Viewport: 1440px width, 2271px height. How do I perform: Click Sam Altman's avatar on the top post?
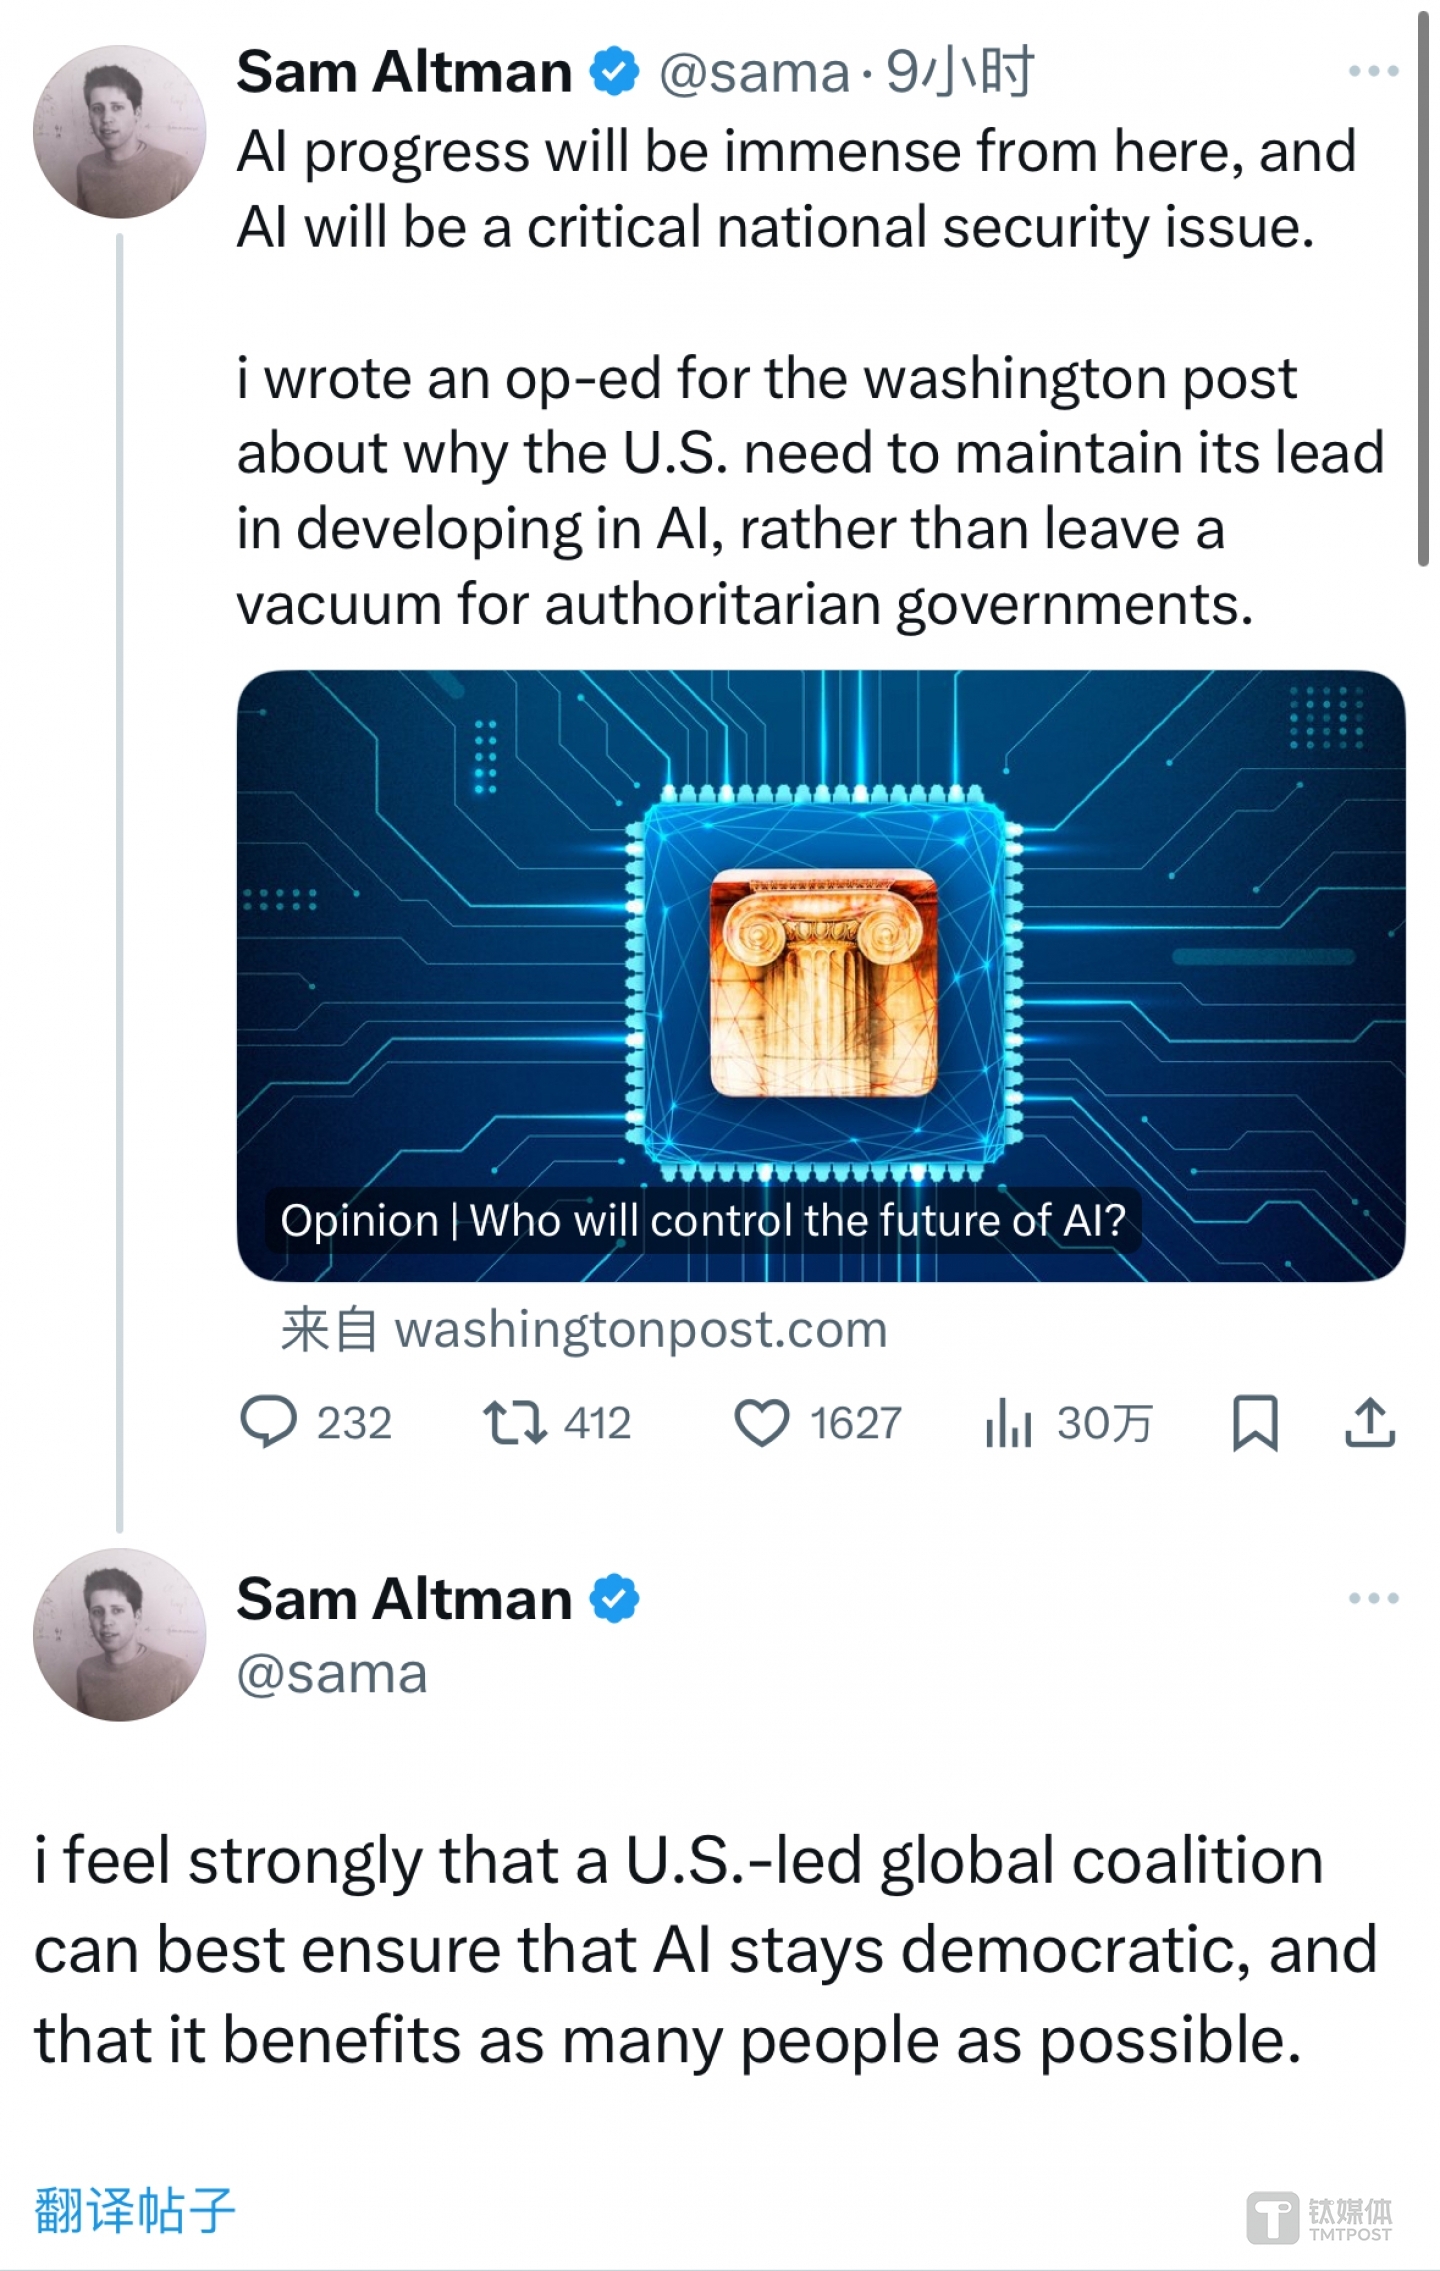(120, 131)
